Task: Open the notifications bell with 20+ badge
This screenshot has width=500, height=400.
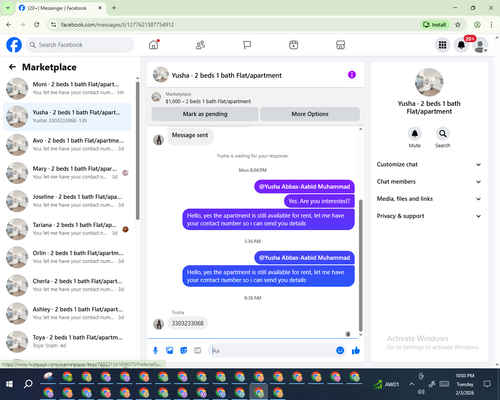Action: [x=461, y=45]
